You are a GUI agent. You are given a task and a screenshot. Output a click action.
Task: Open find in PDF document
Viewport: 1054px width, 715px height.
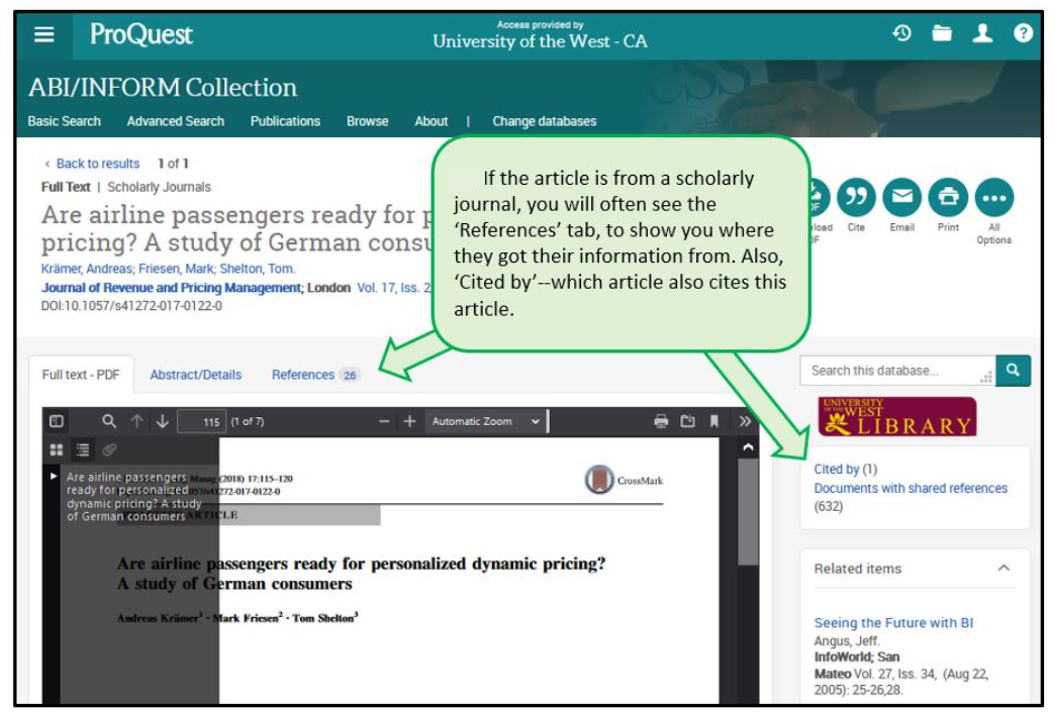(109, 421)
